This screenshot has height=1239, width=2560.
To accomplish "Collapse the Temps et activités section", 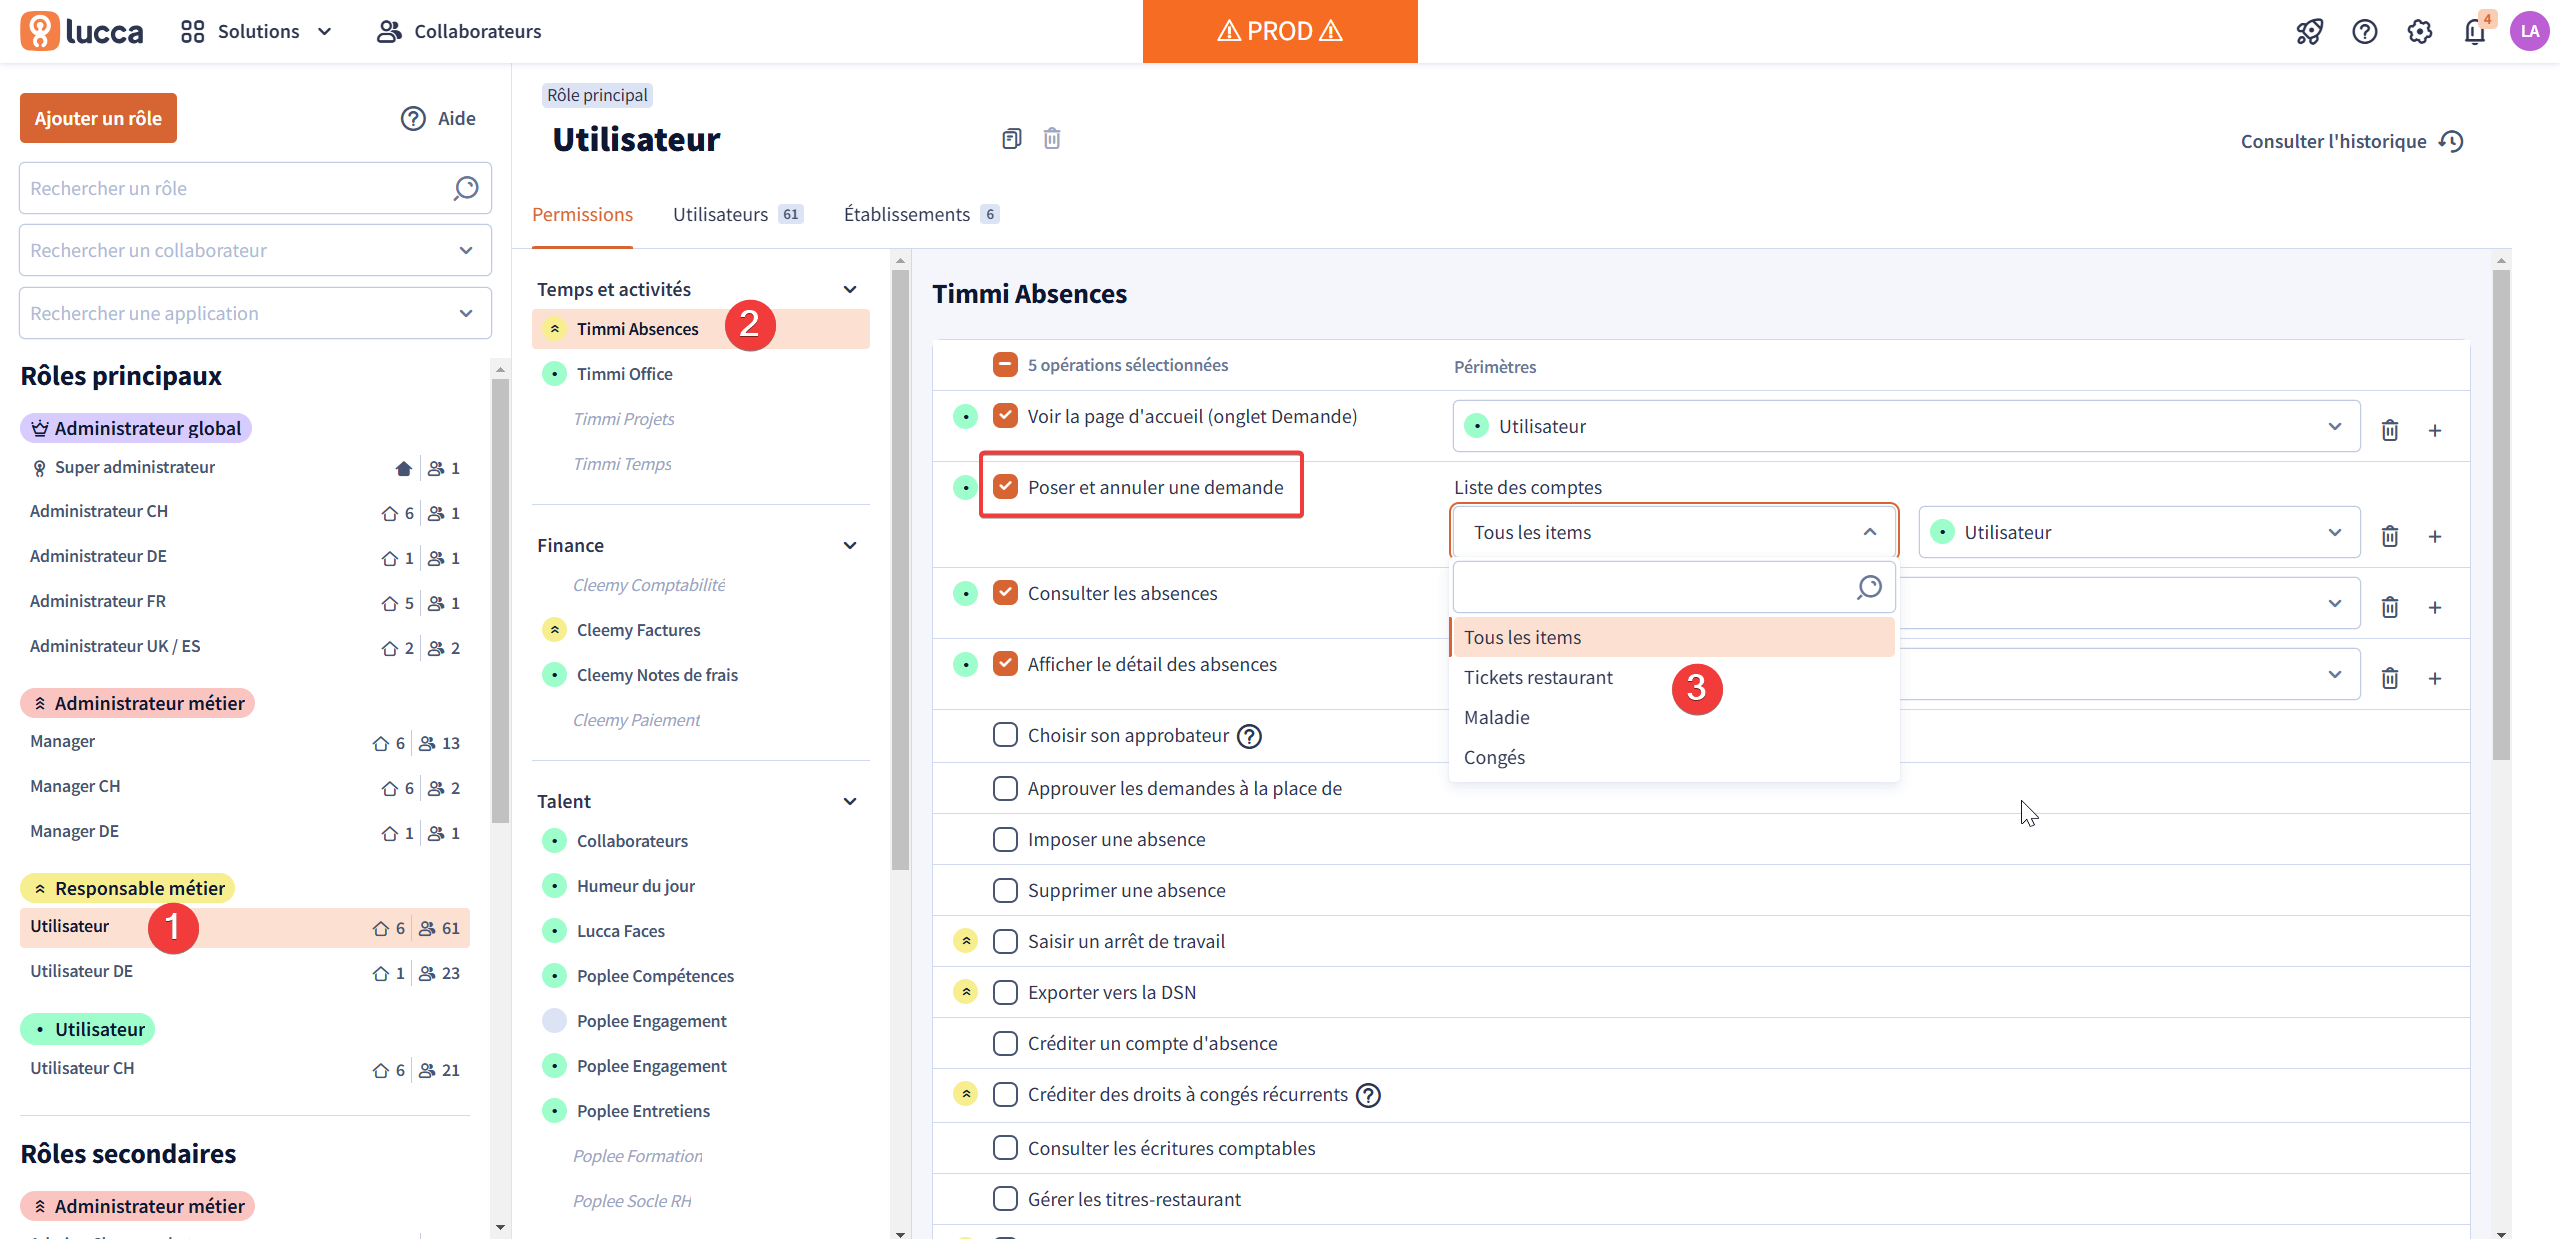I will click(850, 289).
